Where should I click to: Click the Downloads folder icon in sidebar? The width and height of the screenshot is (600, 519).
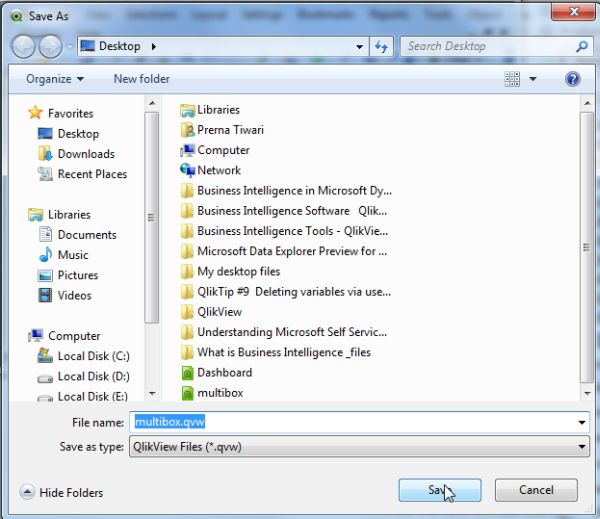coord(45,153)
